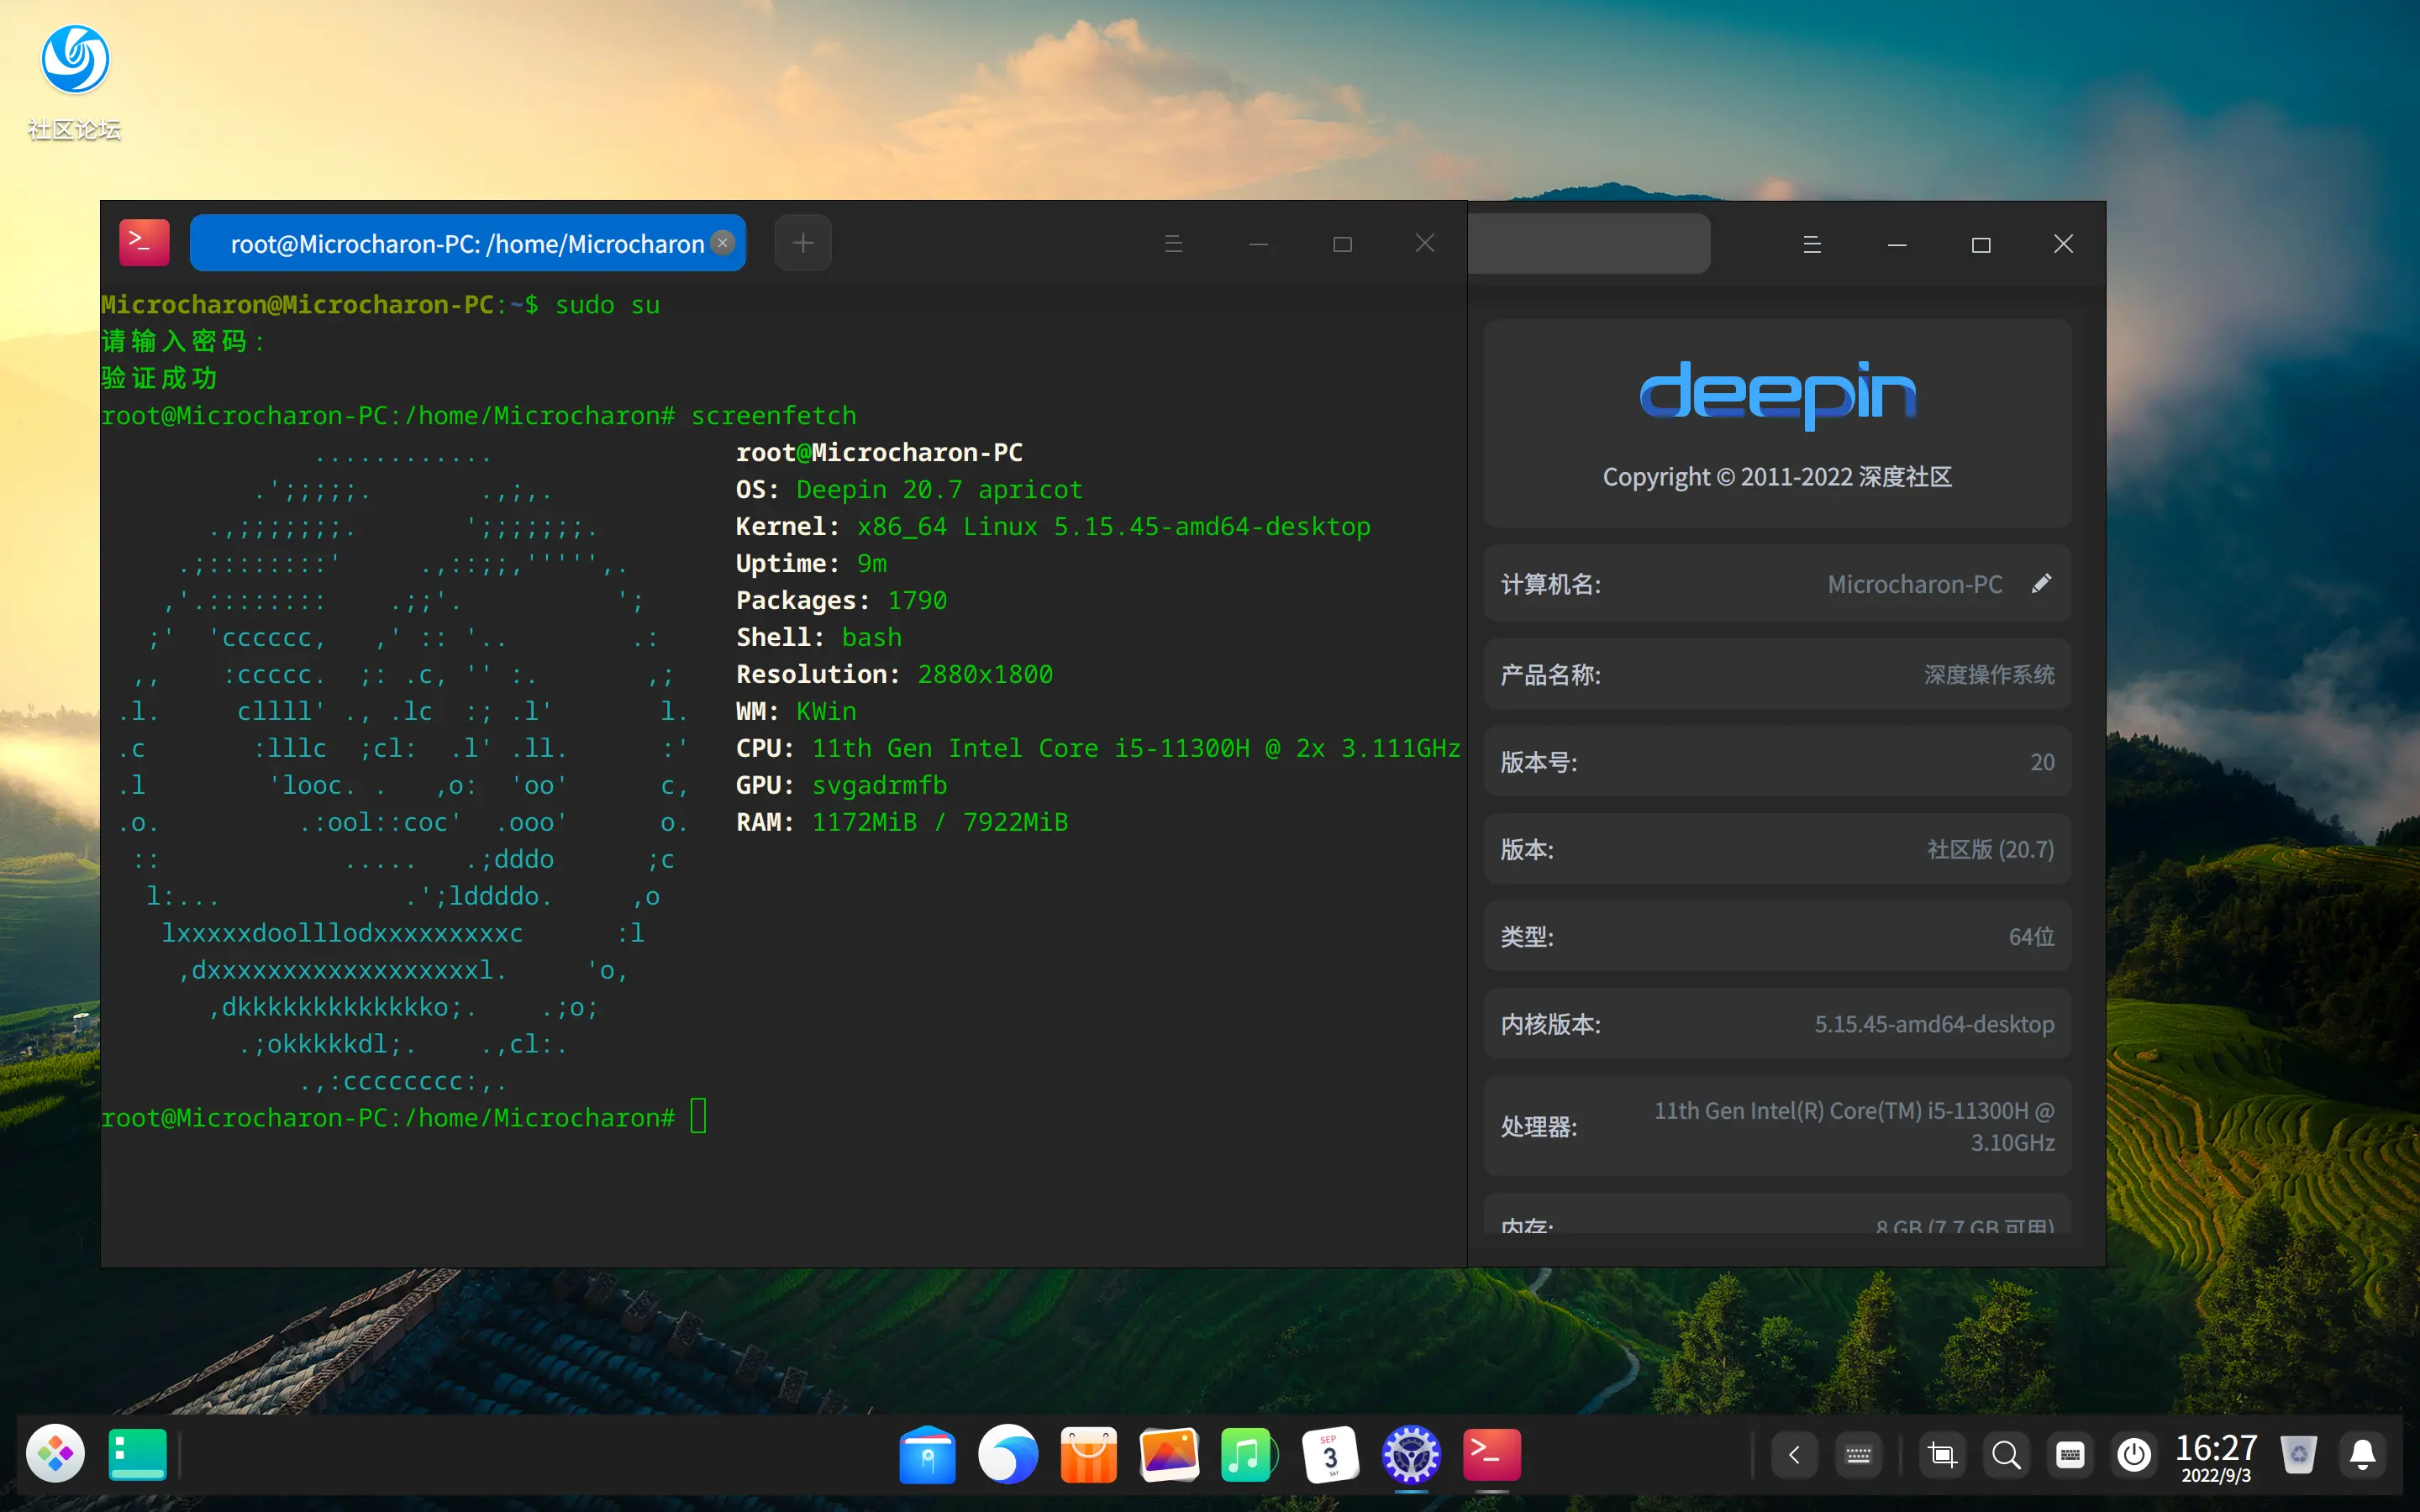The height and width of the screenshot is (1512, 2420).
Task: Select the 类型 64位 row
Action: click(x=1777, y=937)
